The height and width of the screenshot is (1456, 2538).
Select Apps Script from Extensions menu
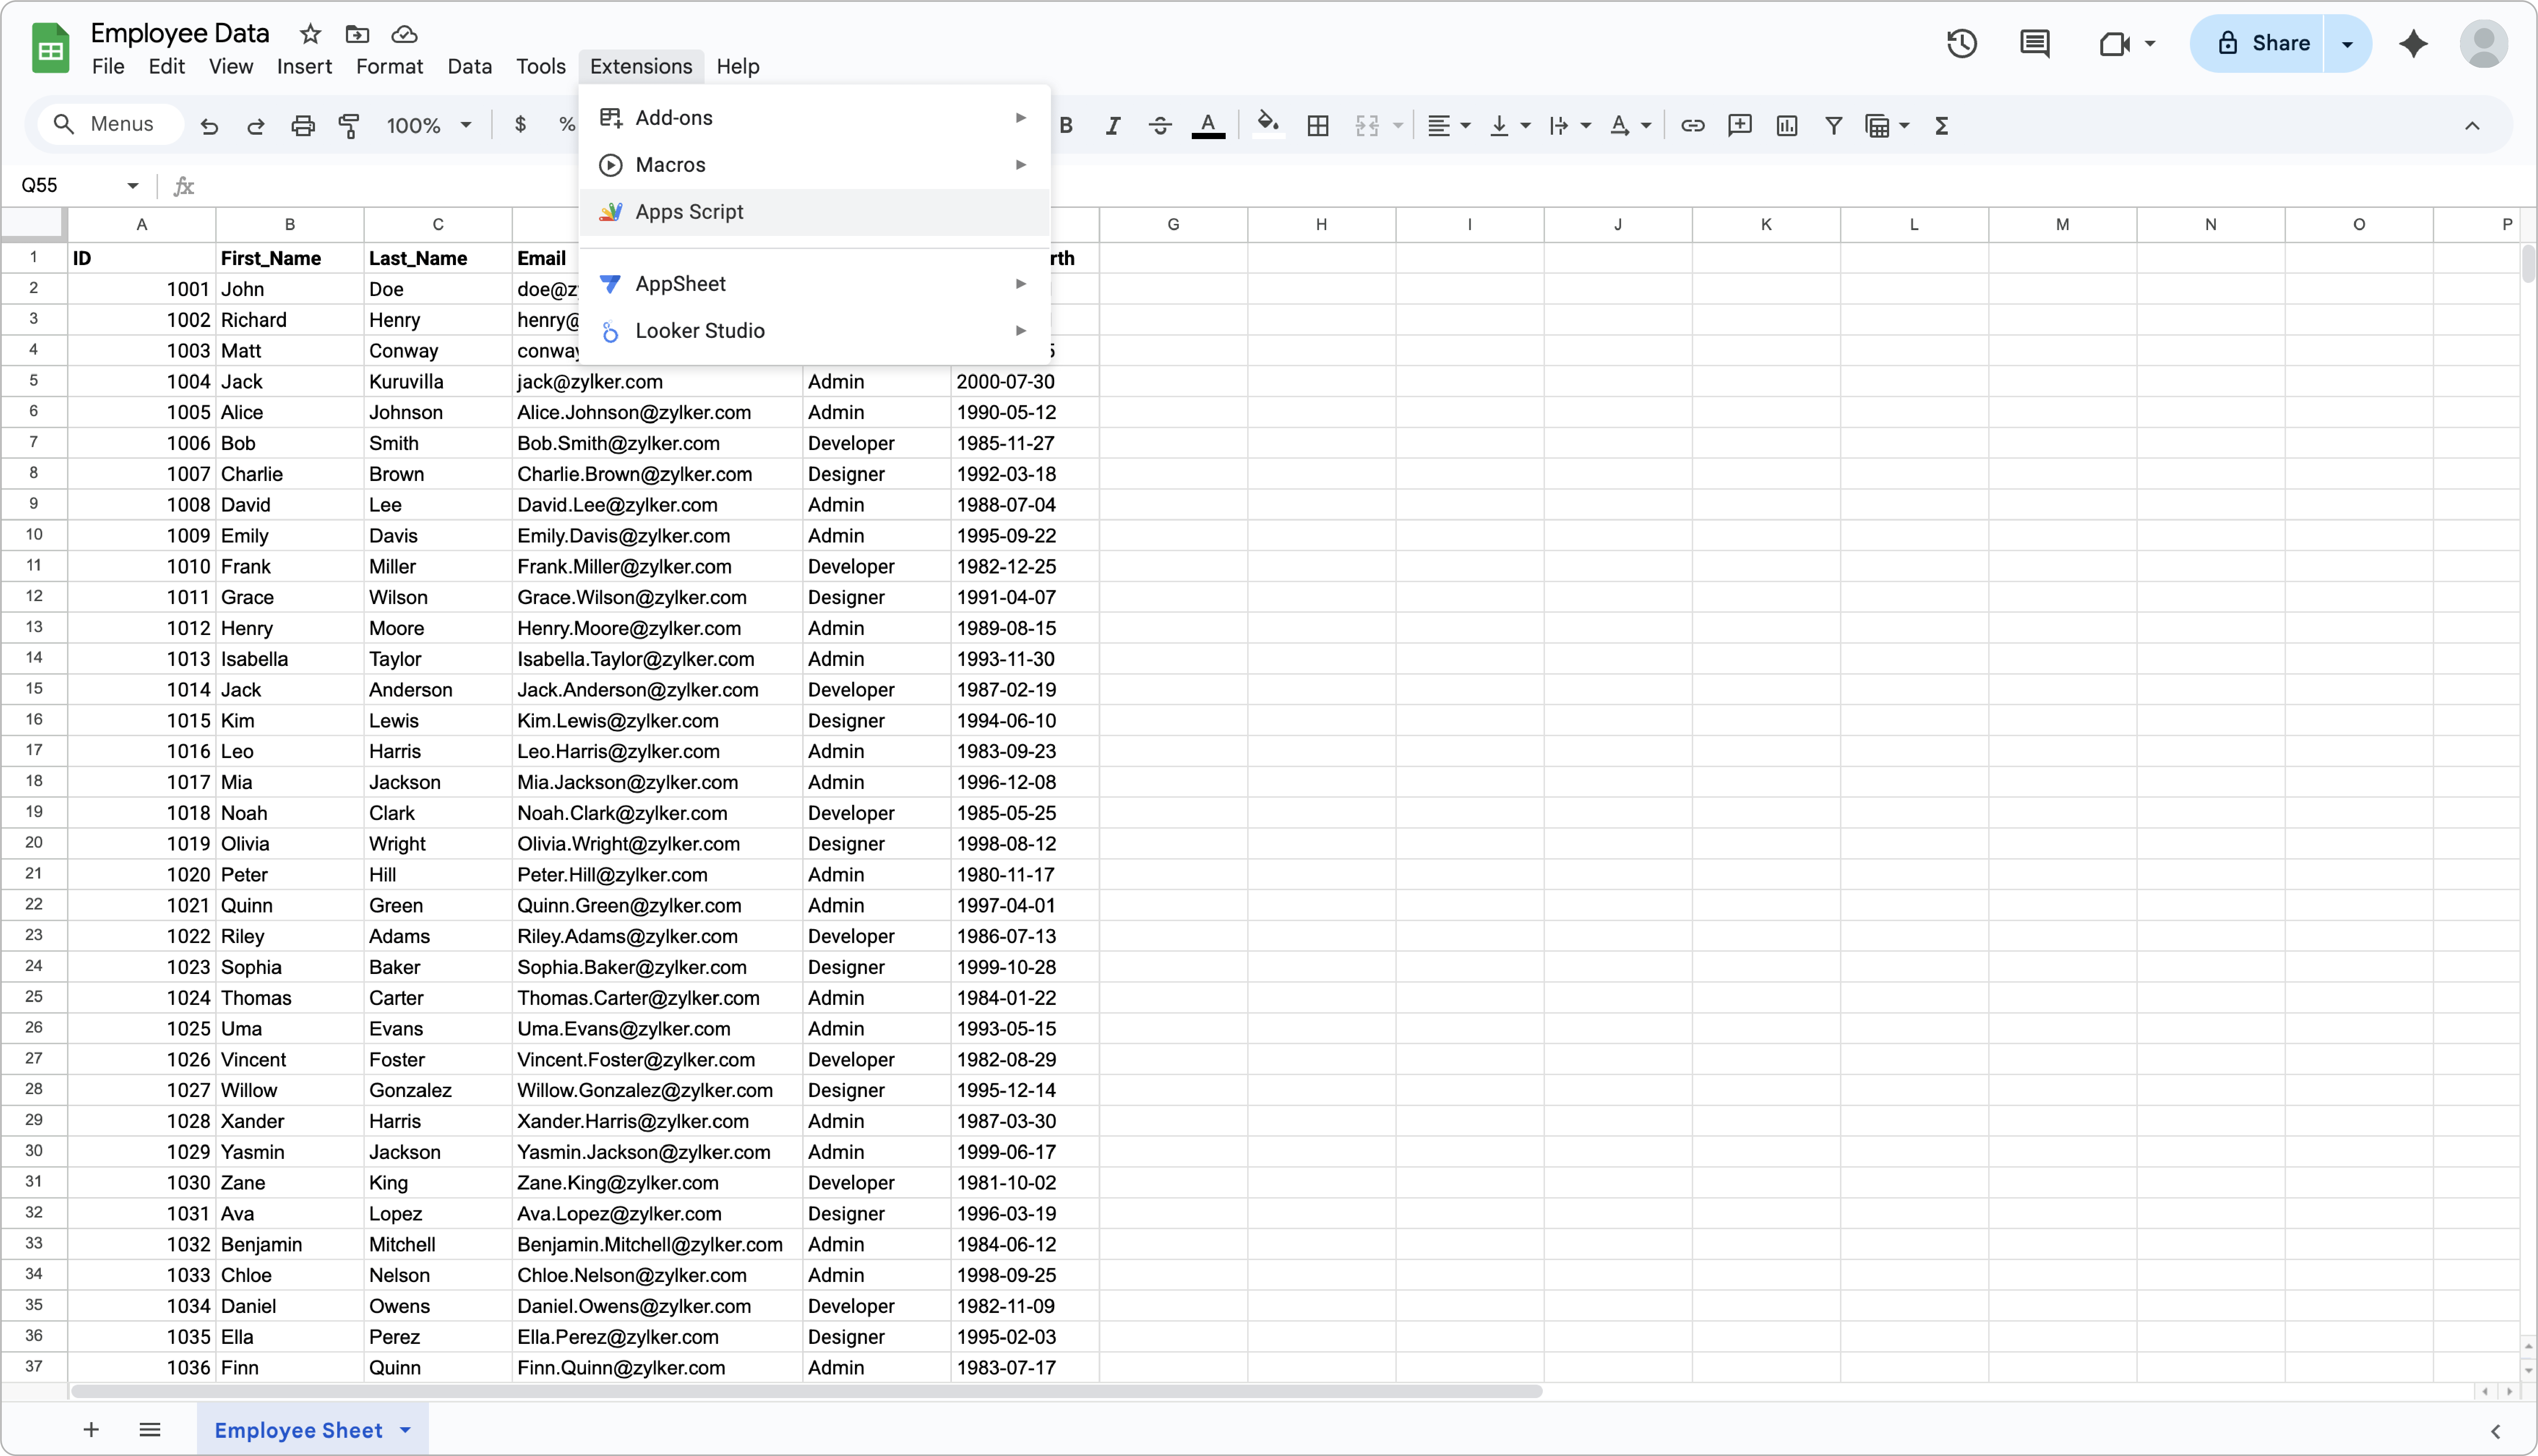(689, 212)
